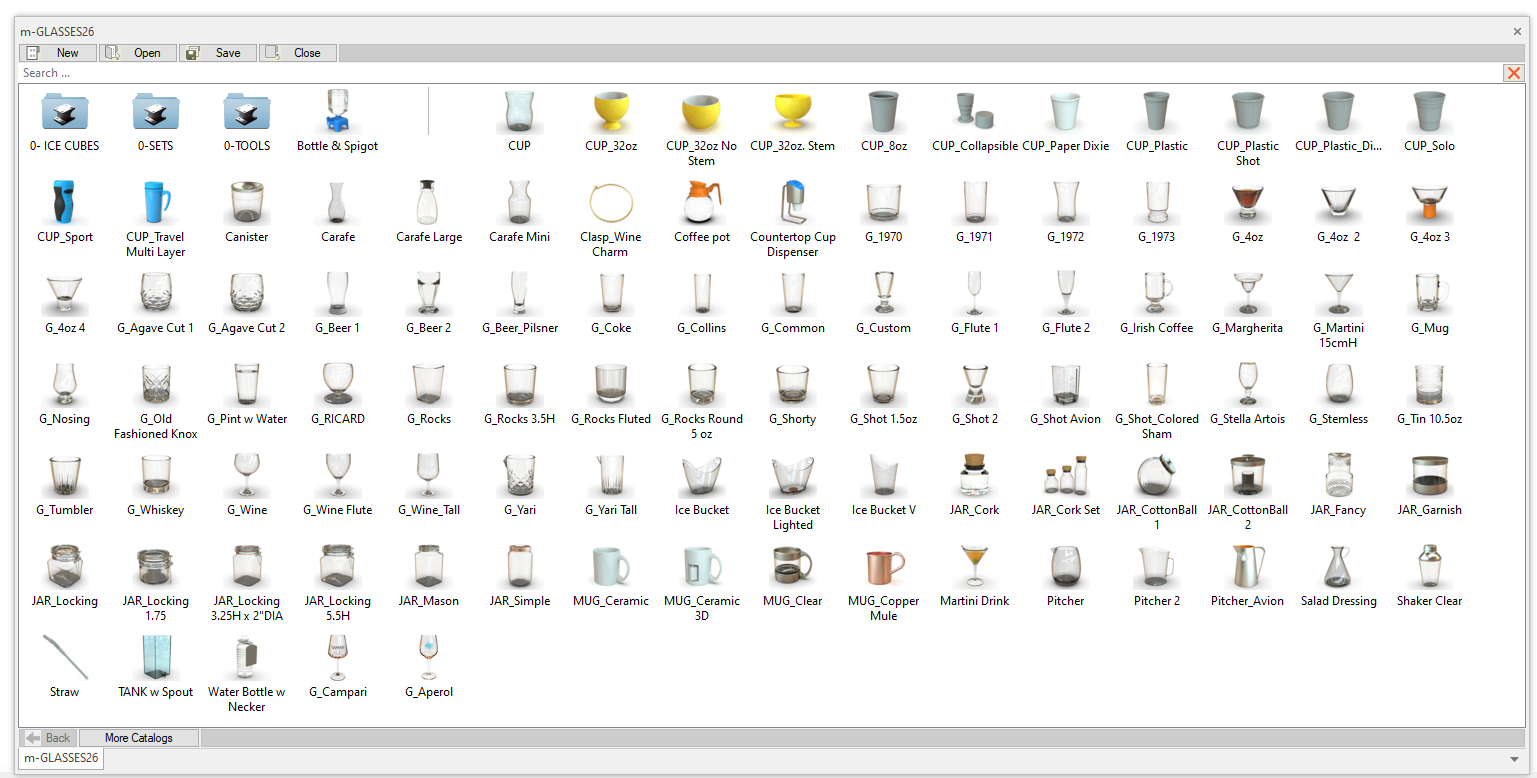Image resolution: width=1537 pixels, height=778 pixels.
Task: Pick the Ice Bucket Lighted model
Action: click(793, 477)
